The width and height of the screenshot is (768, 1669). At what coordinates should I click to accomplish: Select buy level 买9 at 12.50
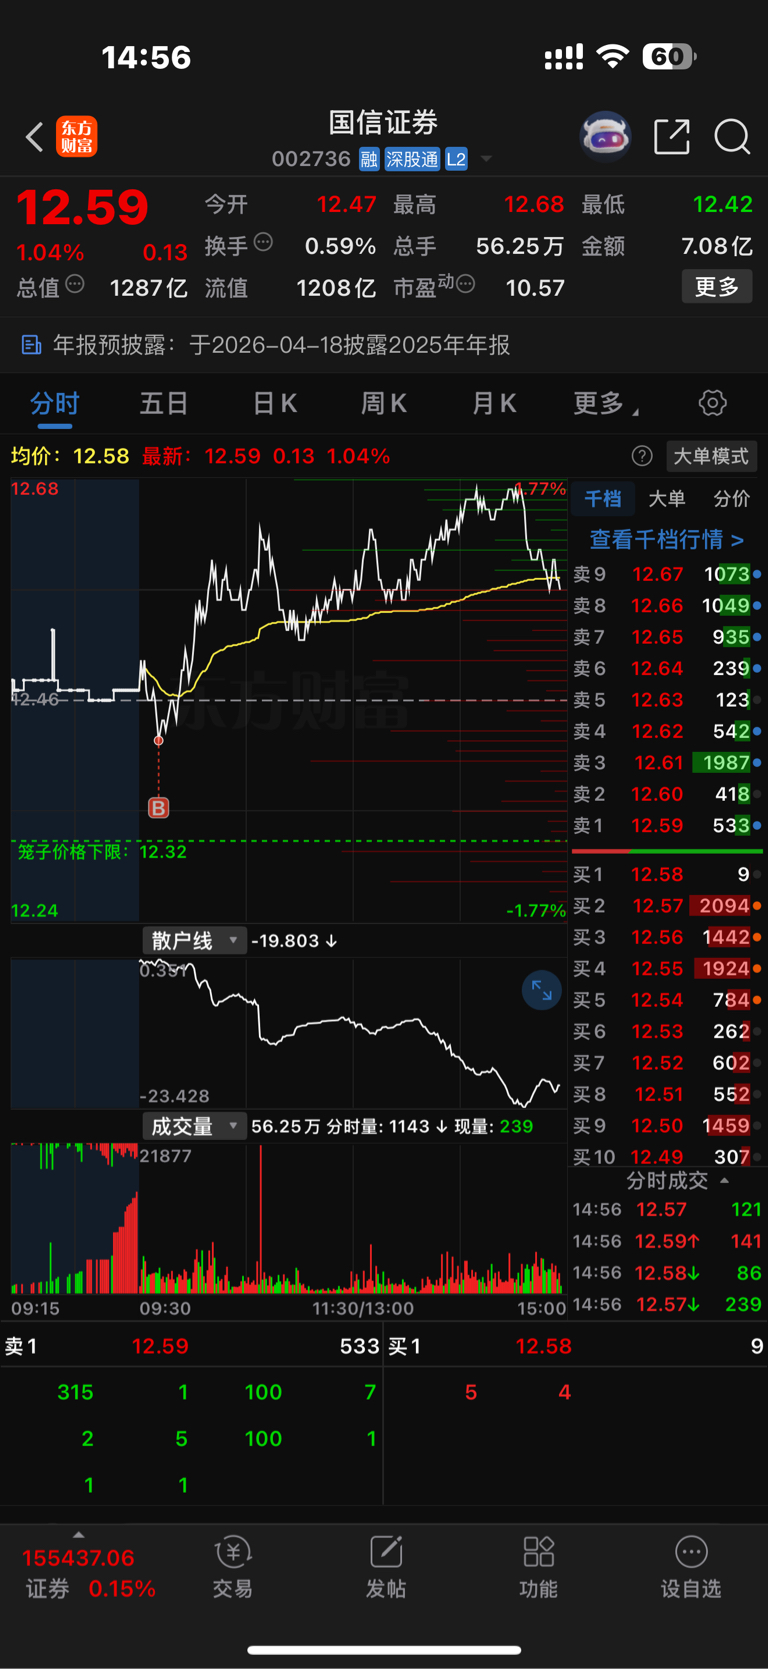(x=666, y=1126)
